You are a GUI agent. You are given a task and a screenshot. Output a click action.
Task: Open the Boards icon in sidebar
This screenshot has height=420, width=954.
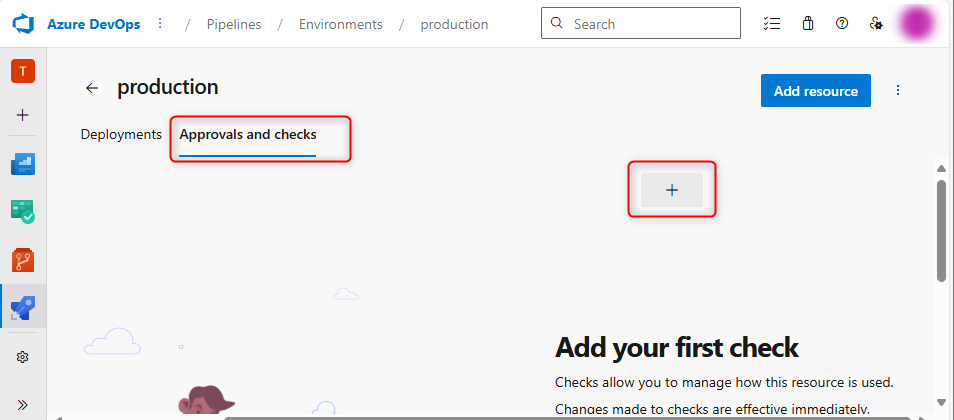coord(23,164)
